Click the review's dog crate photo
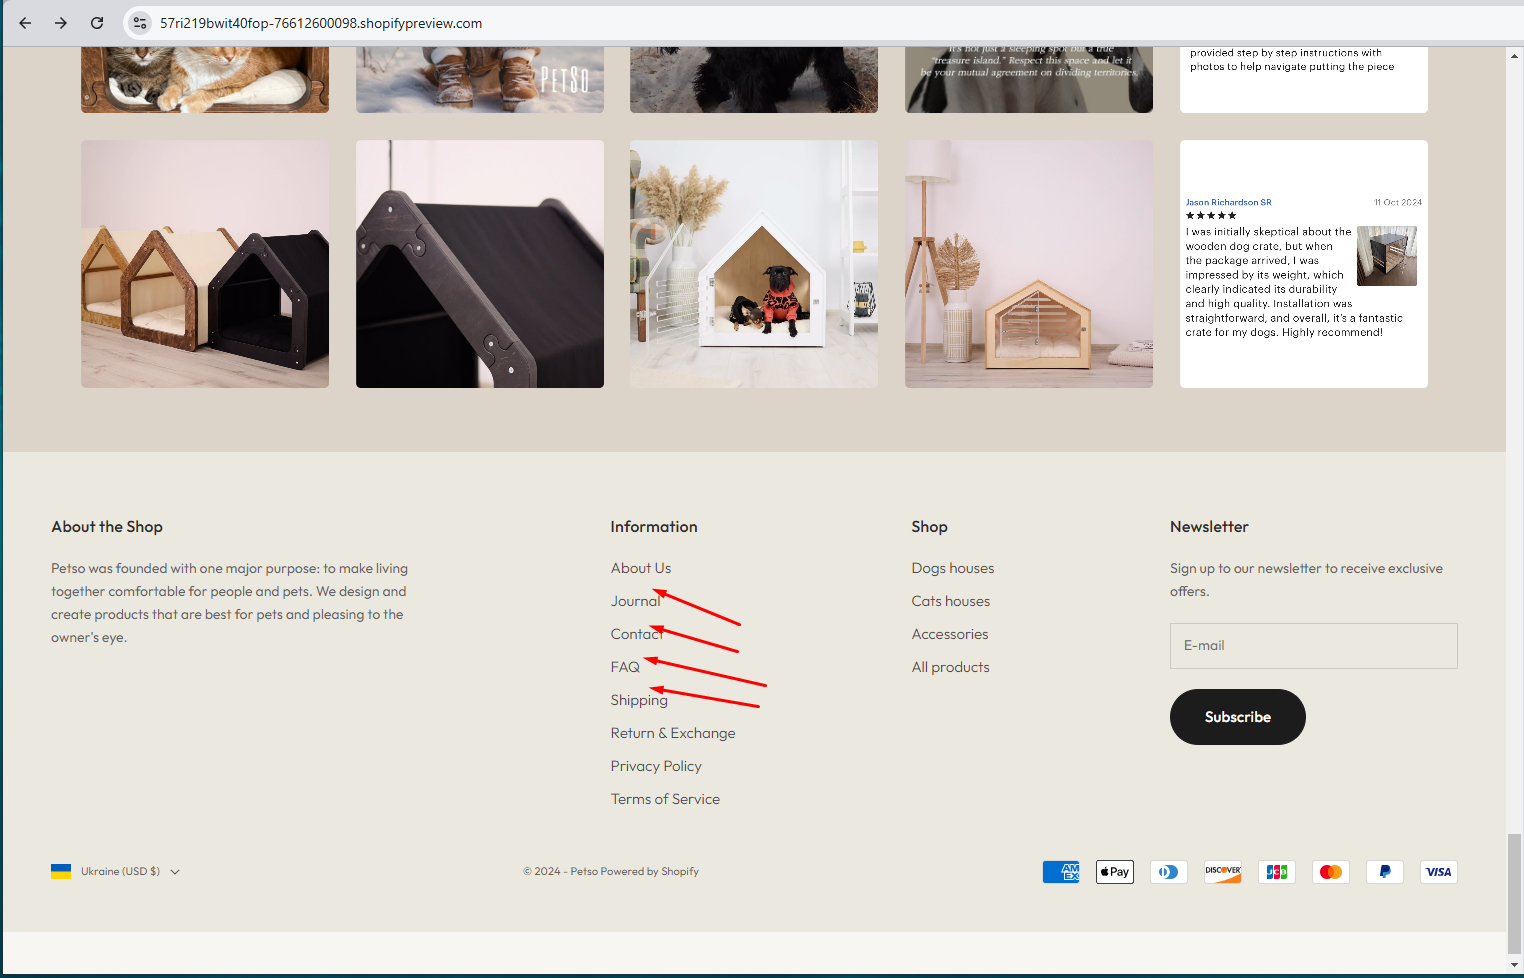Viewport: 1524px width, 978px height. click(x=1387, y=256)
